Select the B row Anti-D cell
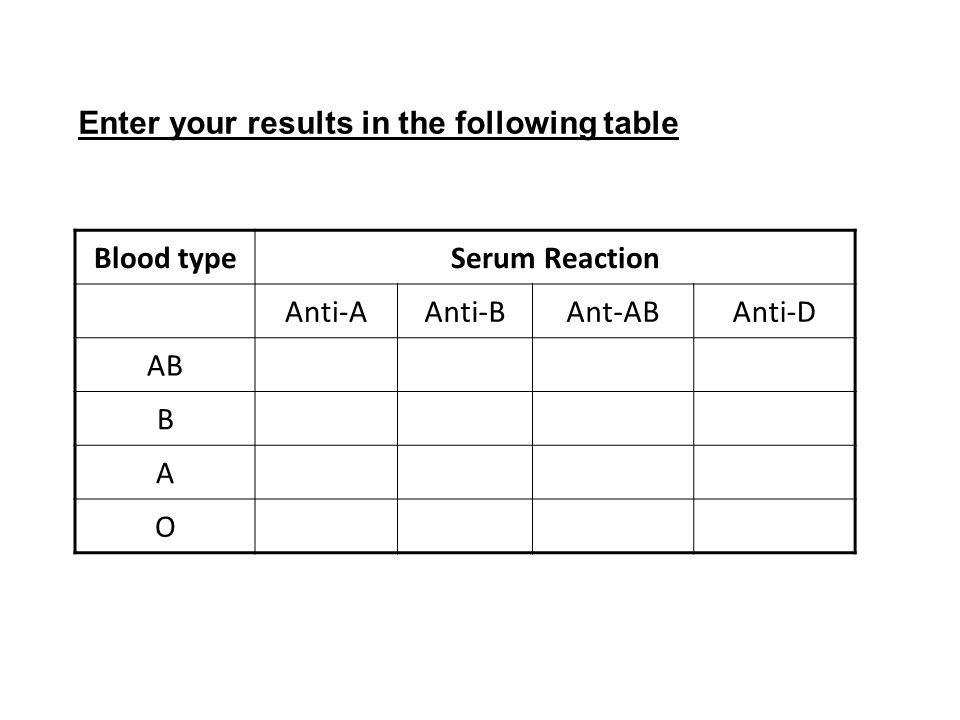The image size is (960, 720). click(774, 419)
